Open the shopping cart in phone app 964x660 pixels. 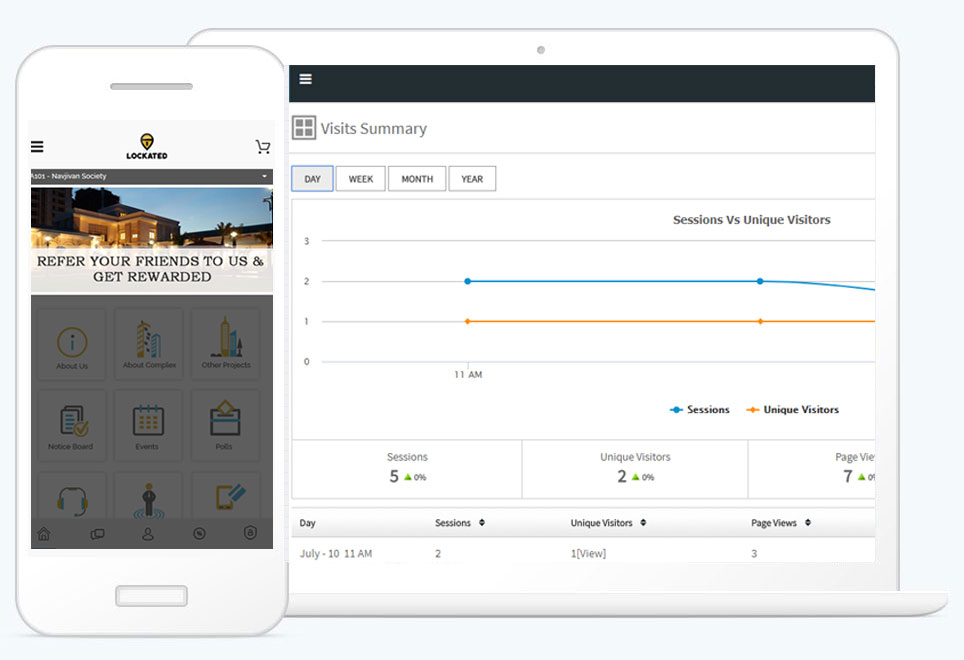coord(263,147)
